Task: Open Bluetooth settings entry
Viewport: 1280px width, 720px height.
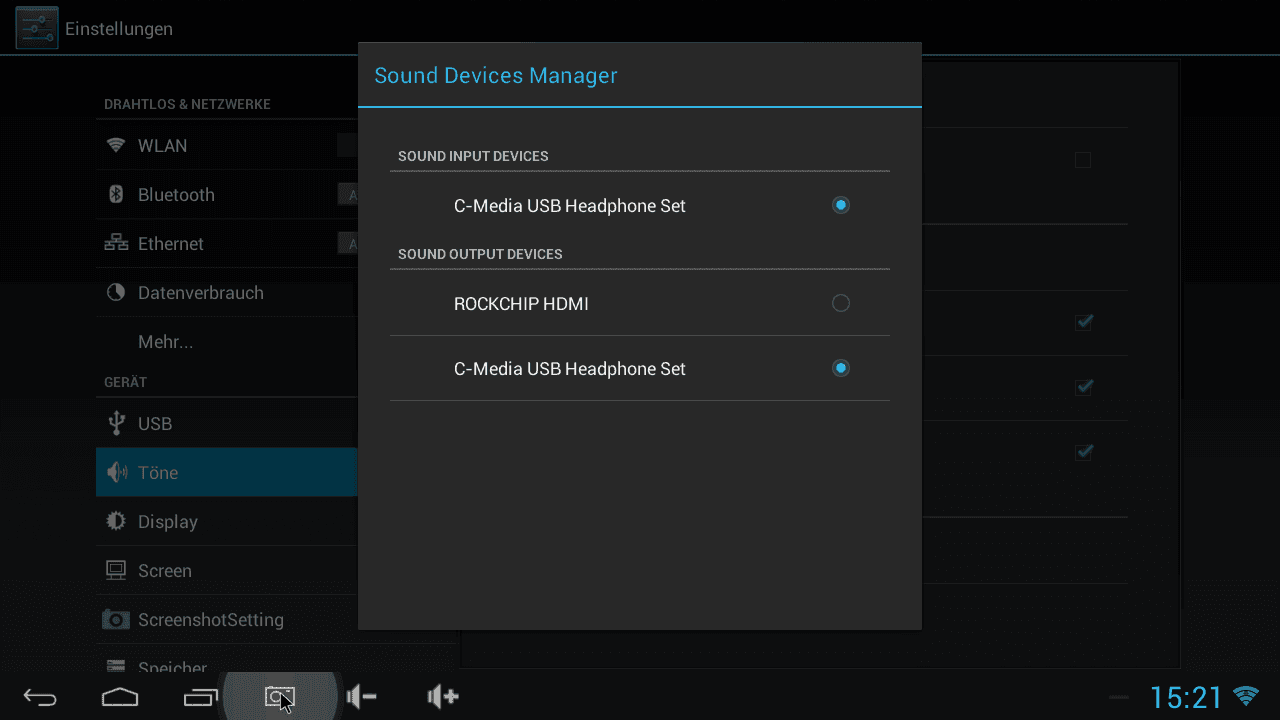Action: click(x=227, y=195)
